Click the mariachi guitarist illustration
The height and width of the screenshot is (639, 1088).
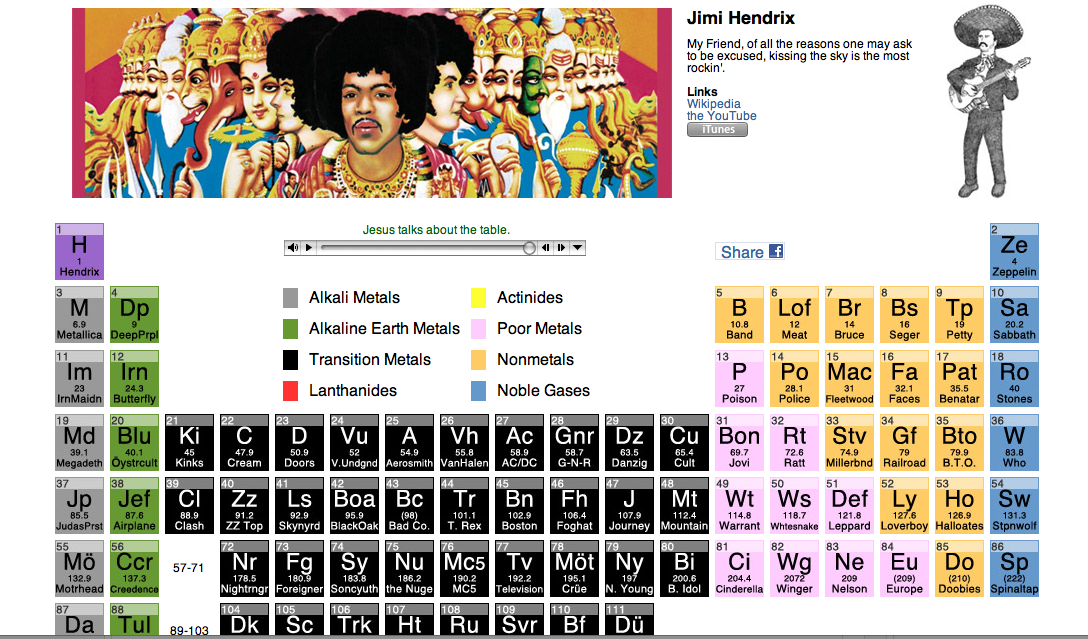(979, 100)
